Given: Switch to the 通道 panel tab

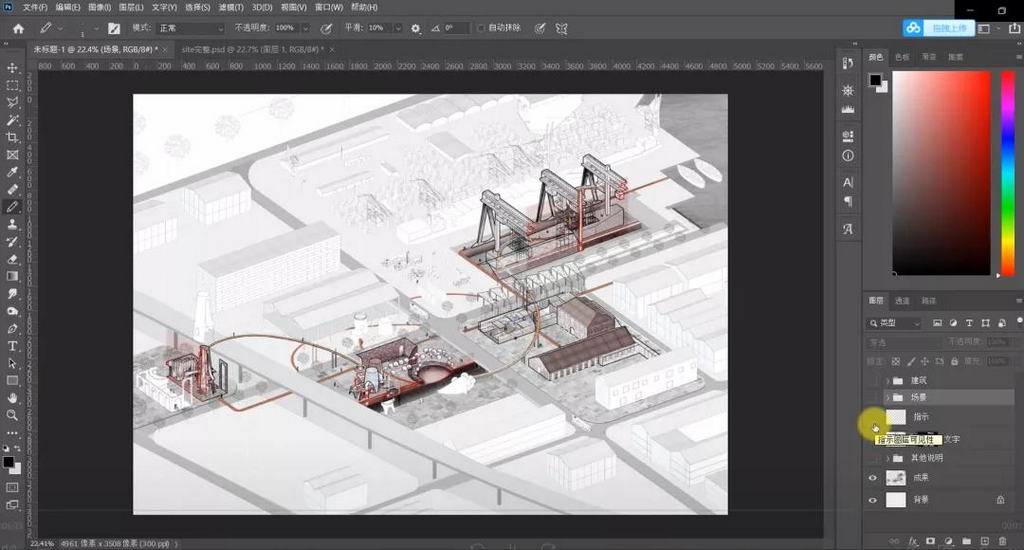Looking at the screenshot, I should click(x=902, y=301).
